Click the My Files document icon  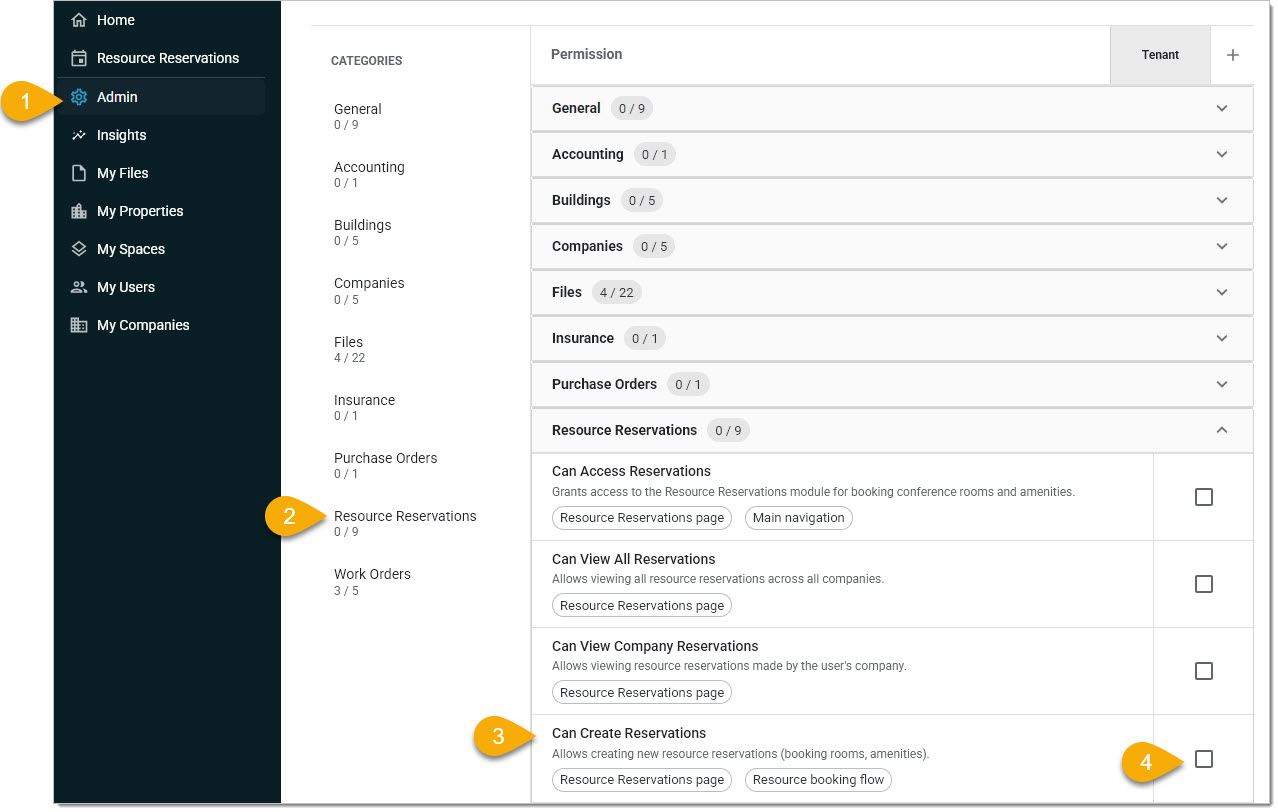pyautogui.click(x=79, y=173)
